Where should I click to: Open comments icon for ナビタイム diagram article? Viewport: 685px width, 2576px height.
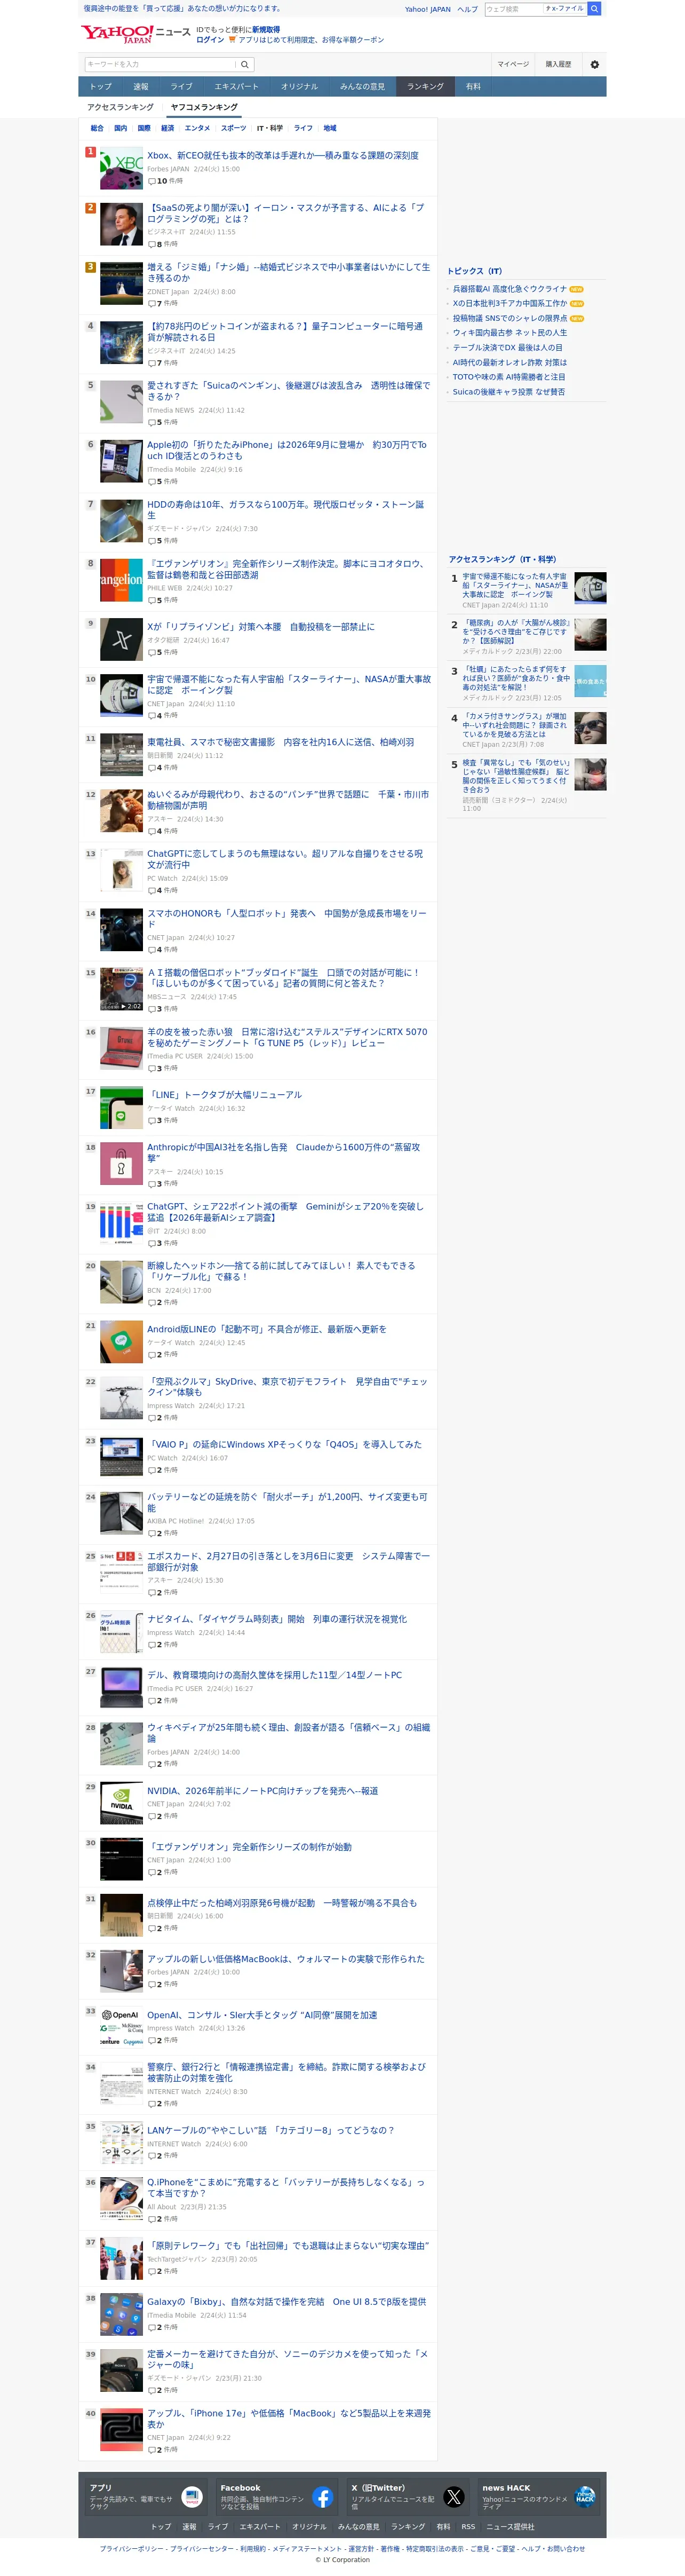point(152,1645)
